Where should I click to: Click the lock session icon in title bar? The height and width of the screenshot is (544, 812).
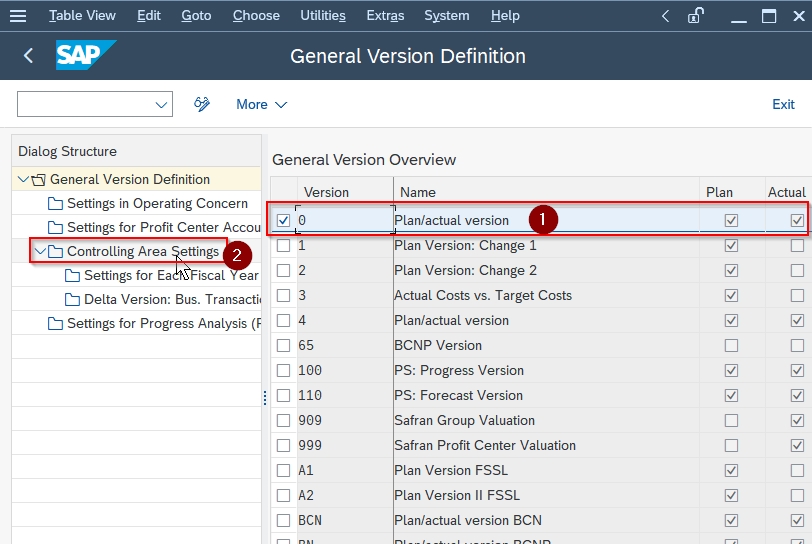695,16
